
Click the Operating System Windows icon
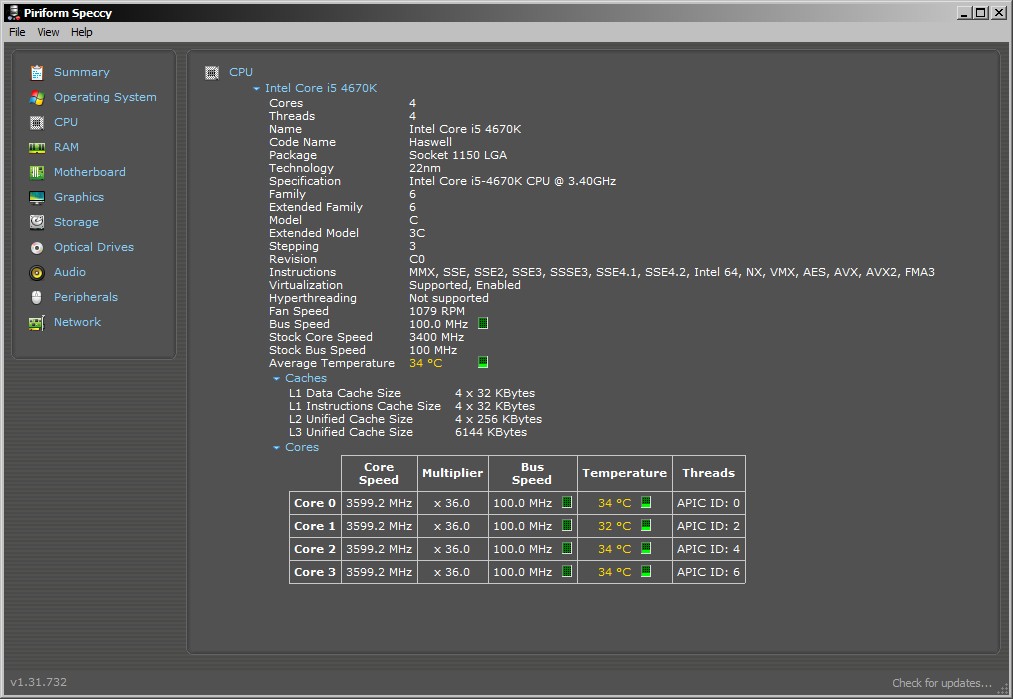[37, 97]
